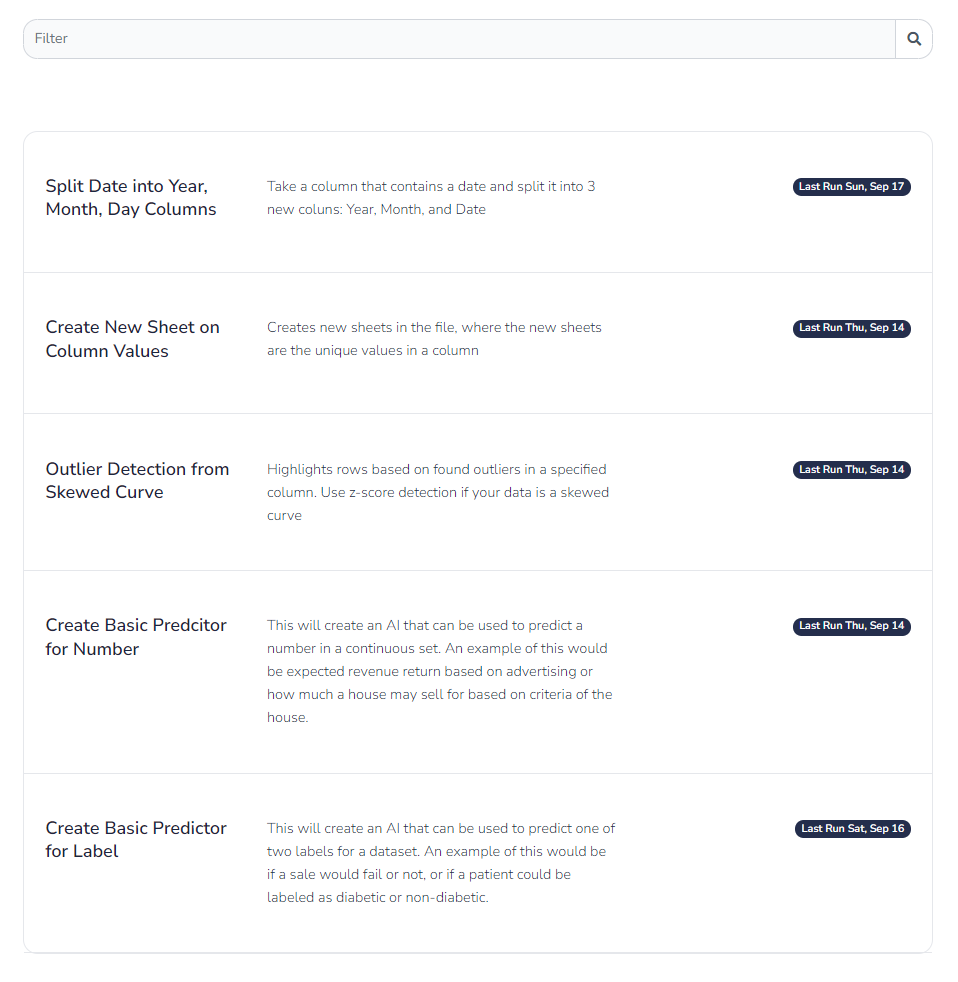The image size is (958, 982).
Task: Click description about unique values in a column
Action: click(x=434, y=339)
